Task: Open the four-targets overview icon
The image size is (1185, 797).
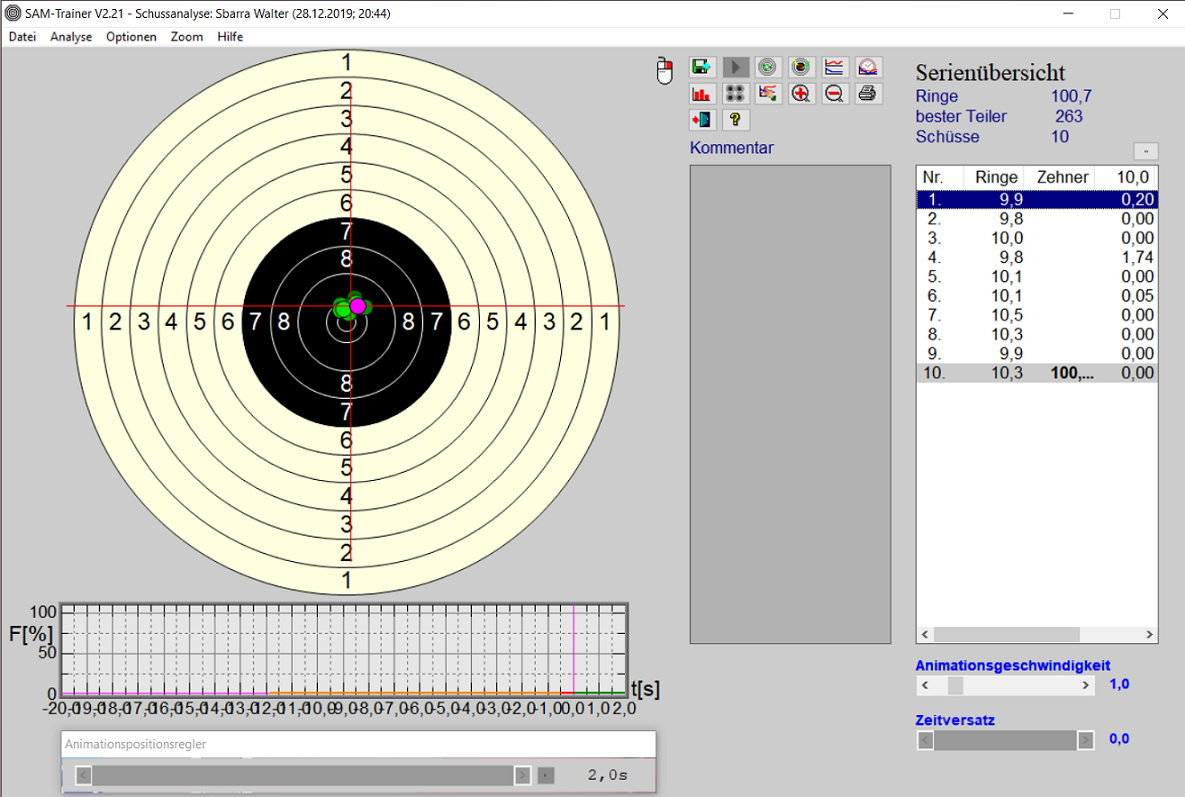Action: pyautogui.click(x=736, y=94)
